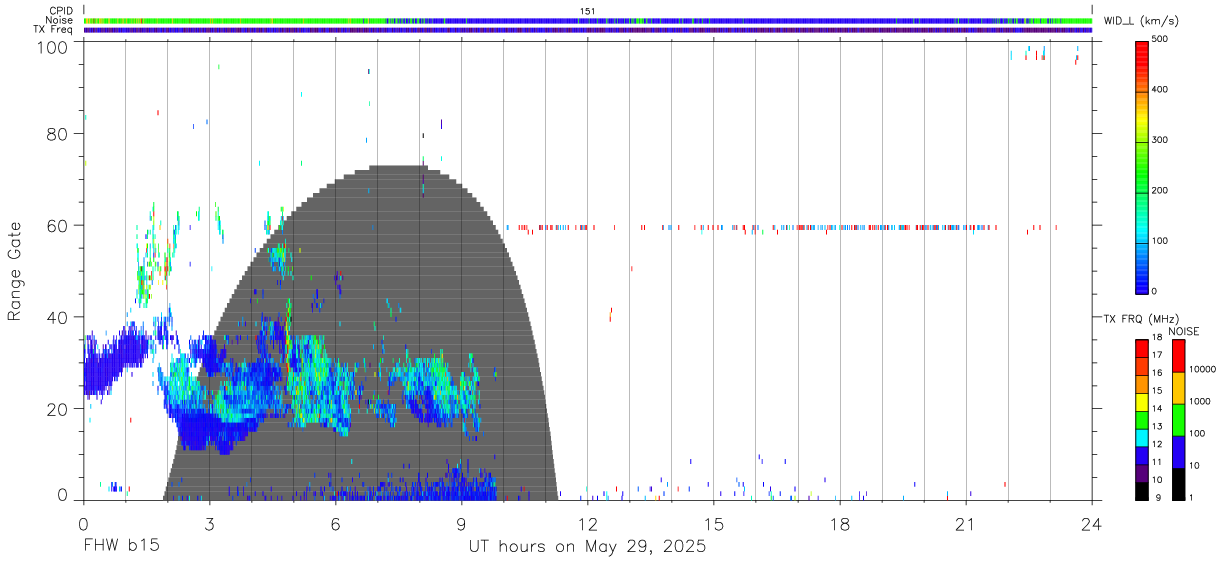Click the Noise color strip bar
The width and height of the screenshot is (1228, 567).
588,20
